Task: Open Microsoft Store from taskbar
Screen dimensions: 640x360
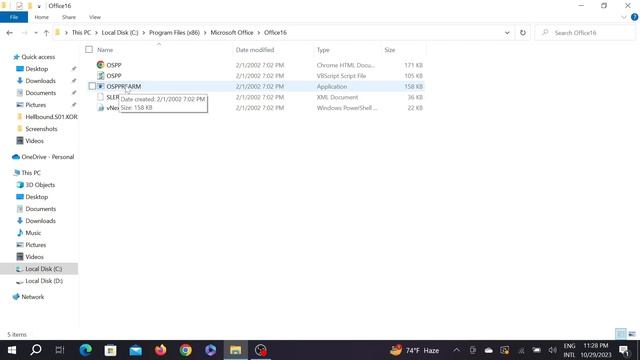Action: coord(111,350)
